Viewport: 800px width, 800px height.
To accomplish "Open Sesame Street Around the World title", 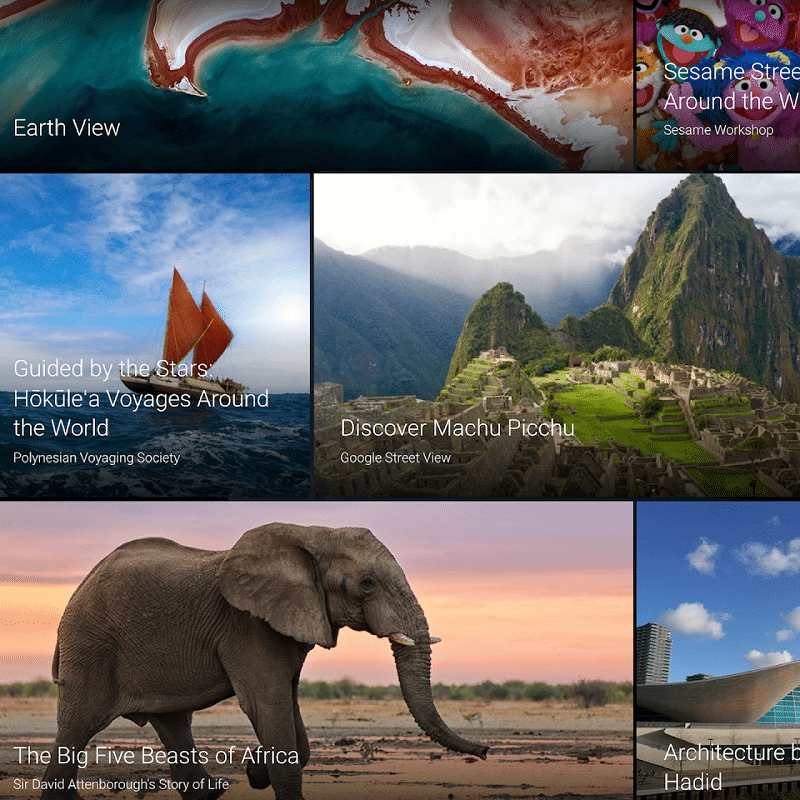I will click(x=731, y=87).
